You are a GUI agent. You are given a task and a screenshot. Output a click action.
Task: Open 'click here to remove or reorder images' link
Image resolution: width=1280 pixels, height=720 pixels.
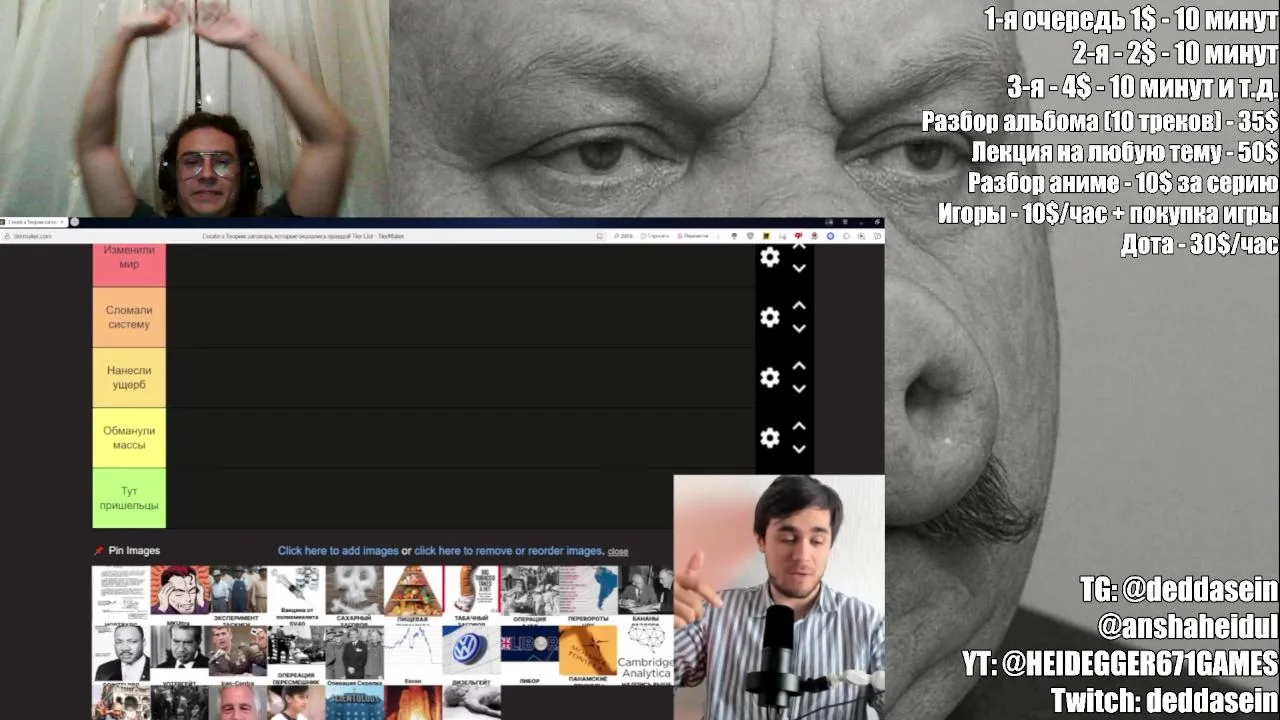[509, 551]
